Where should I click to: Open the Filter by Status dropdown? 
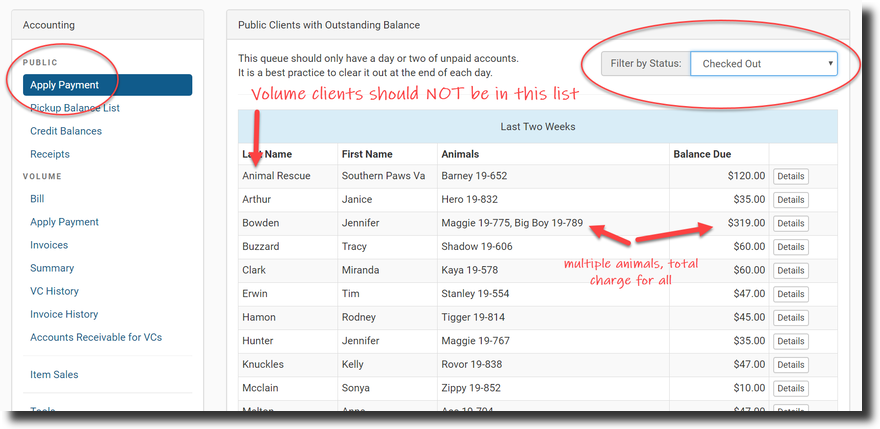pyautogui.click(x=763, y=64)
